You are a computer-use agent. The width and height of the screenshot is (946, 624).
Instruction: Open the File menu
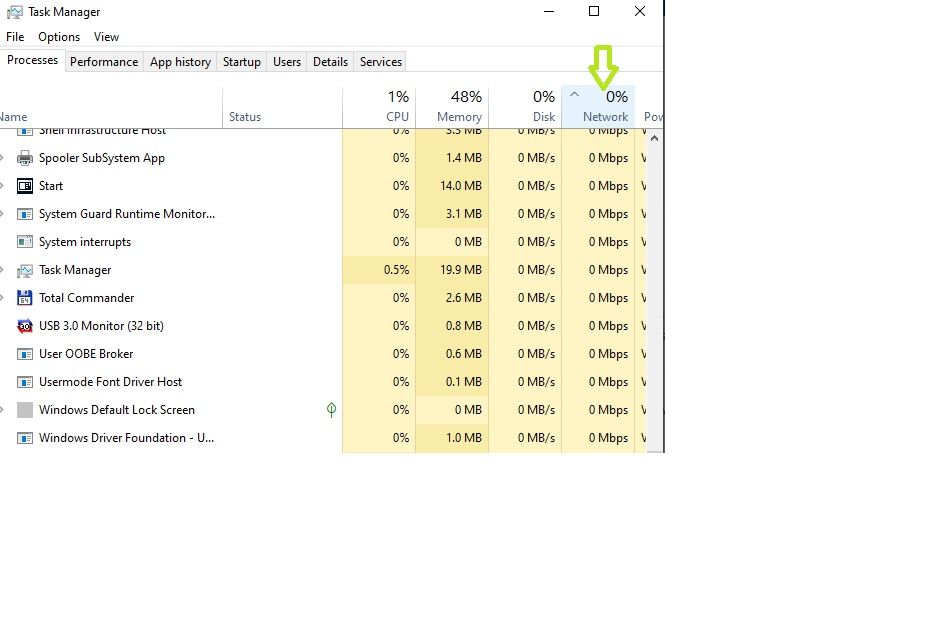(x=15, y=37)
